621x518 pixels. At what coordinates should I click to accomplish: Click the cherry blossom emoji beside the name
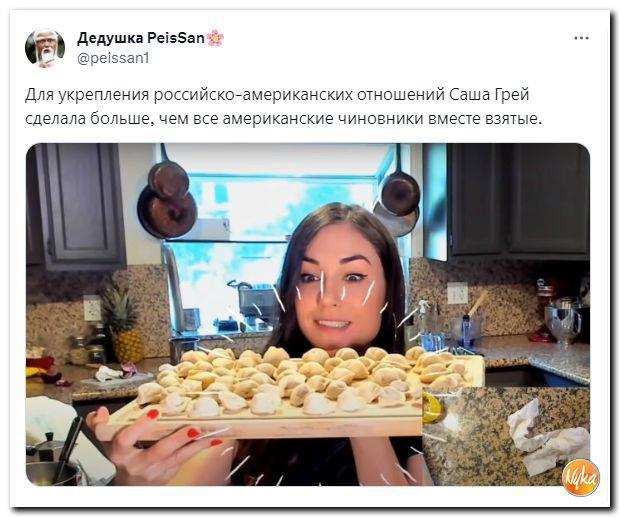[215, 38]
